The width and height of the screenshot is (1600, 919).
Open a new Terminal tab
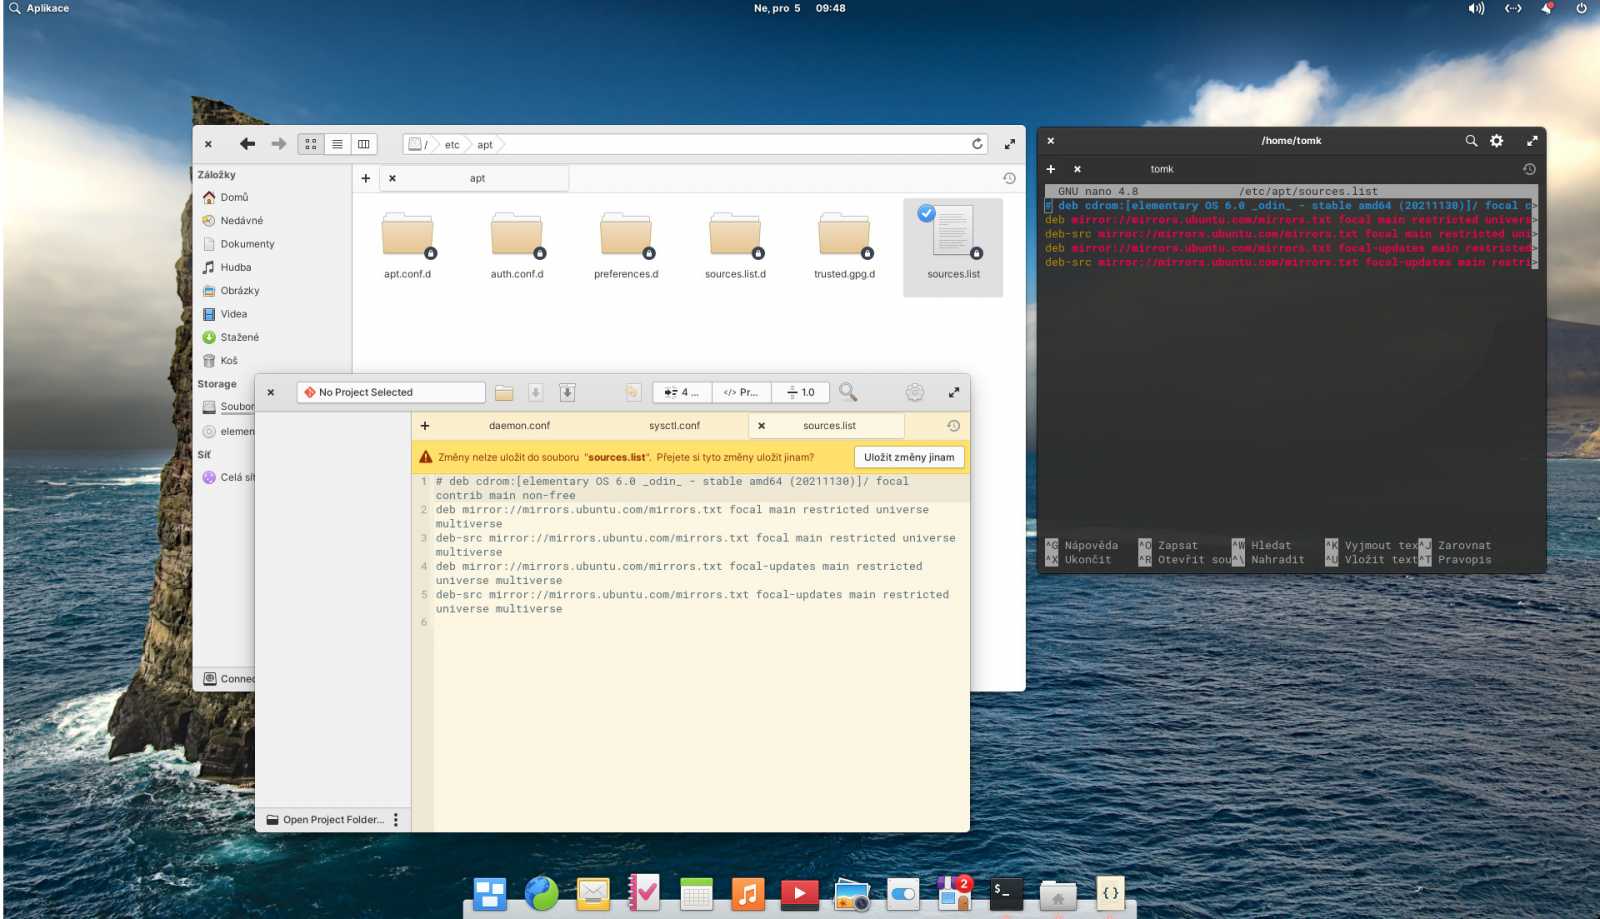tap(1051, 169)
